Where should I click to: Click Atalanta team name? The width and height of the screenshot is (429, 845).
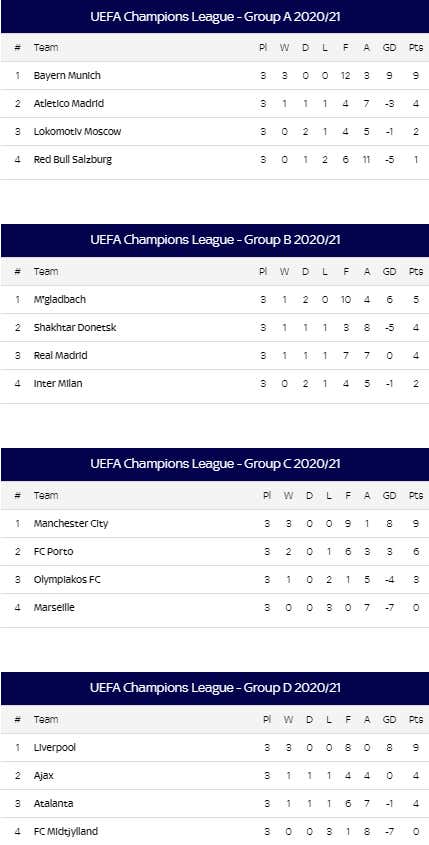click(53, 804)
